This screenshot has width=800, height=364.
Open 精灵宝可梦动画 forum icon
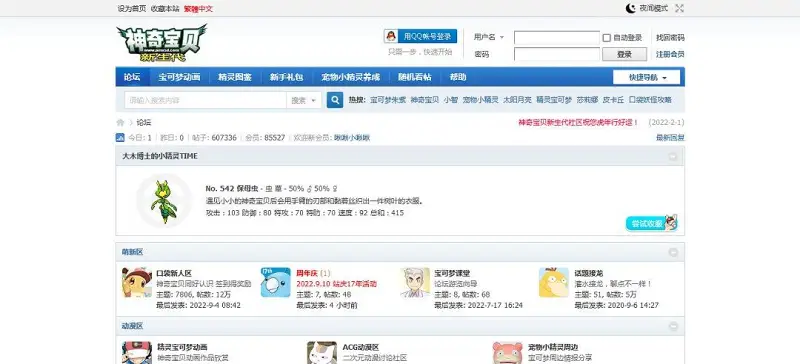pos(137,353)
